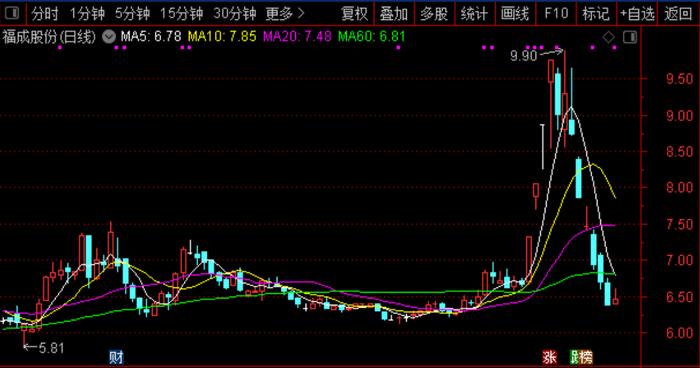This screenshot has width=700, height=368.
Task: Click the 6.50 price axis label
Action: (x=679, y=297)
